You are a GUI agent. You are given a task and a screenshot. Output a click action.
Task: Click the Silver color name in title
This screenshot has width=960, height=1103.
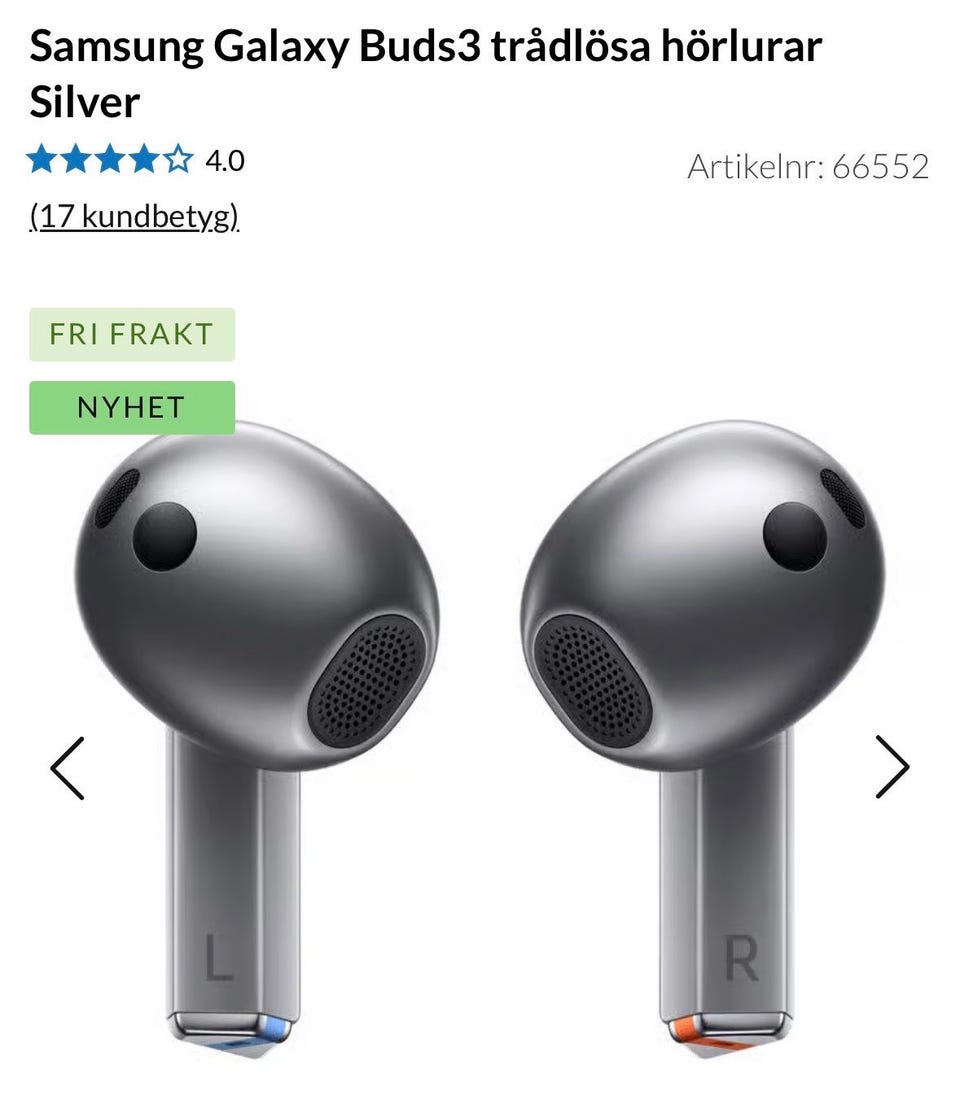point(84,103)
